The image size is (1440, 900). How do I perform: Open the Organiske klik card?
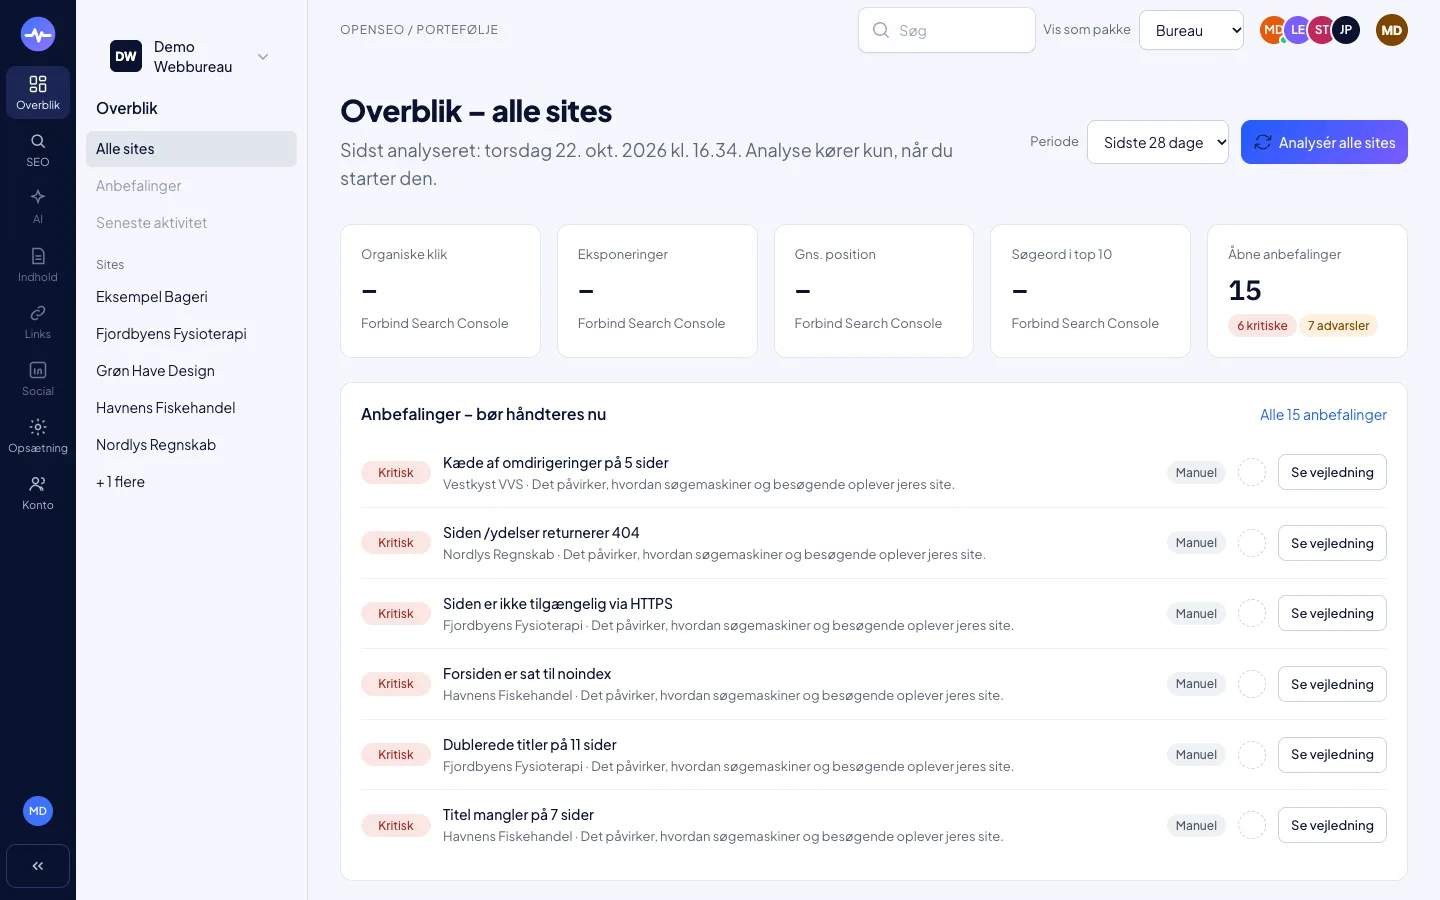440,291
